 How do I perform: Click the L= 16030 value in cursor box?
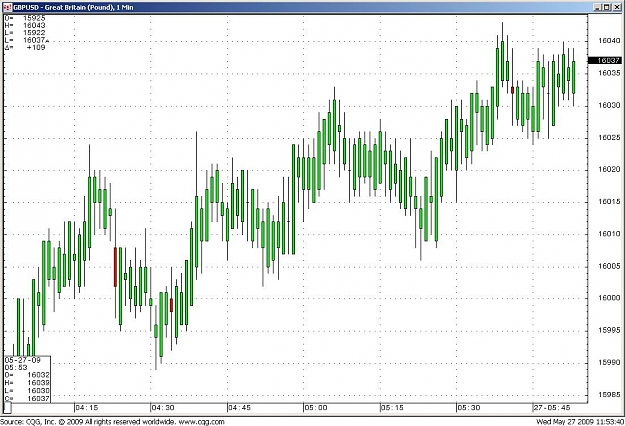27,391
